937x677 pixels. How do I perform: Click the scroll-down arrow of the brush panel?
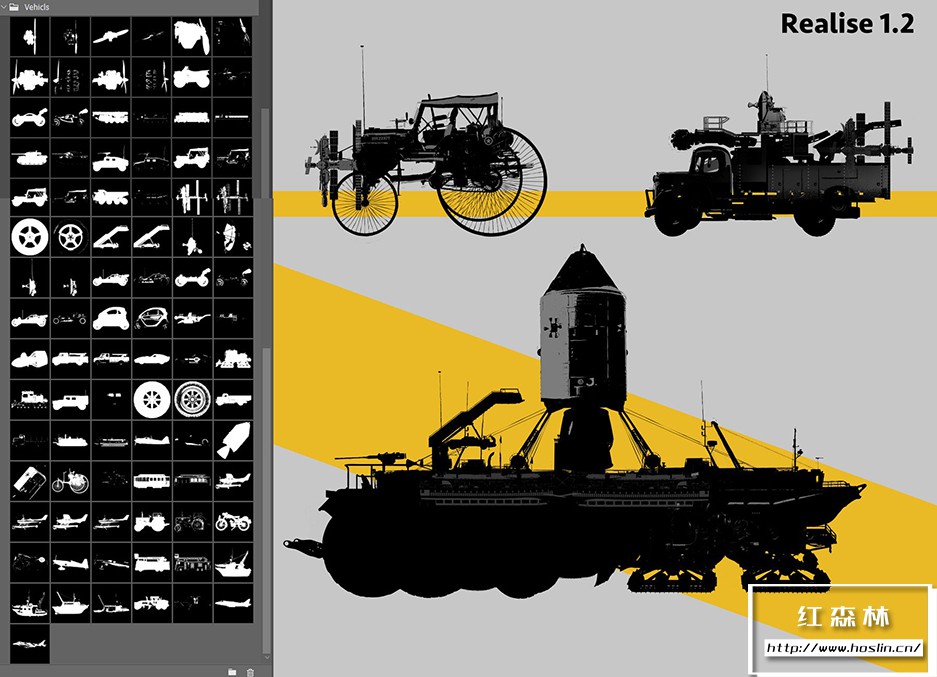click(x=267, y=657)
